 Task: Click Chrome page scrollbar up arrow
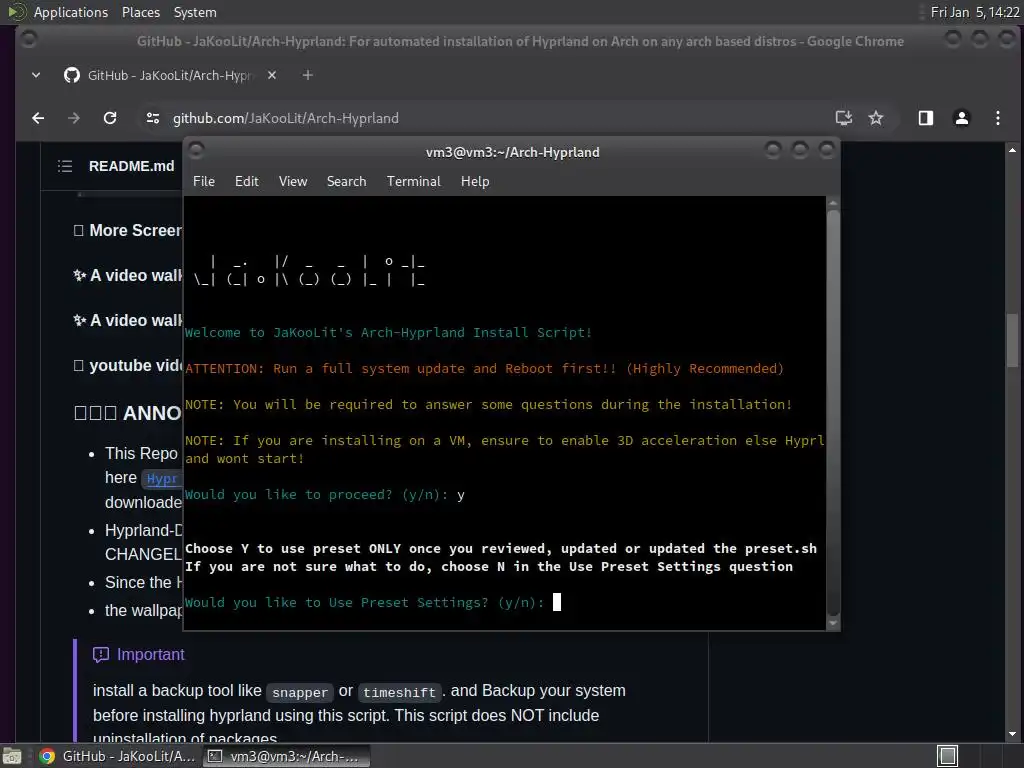[x=1012, y=151]
